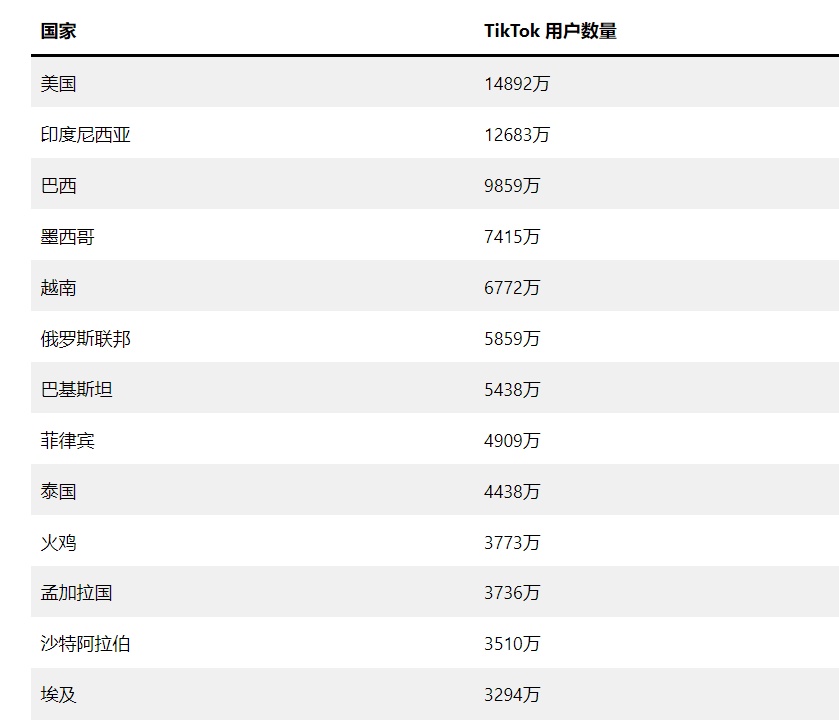The height and width of the screenshot is (727, 839).
Task: Select the 美国 country cell
Action: click(x=58, y=84)
